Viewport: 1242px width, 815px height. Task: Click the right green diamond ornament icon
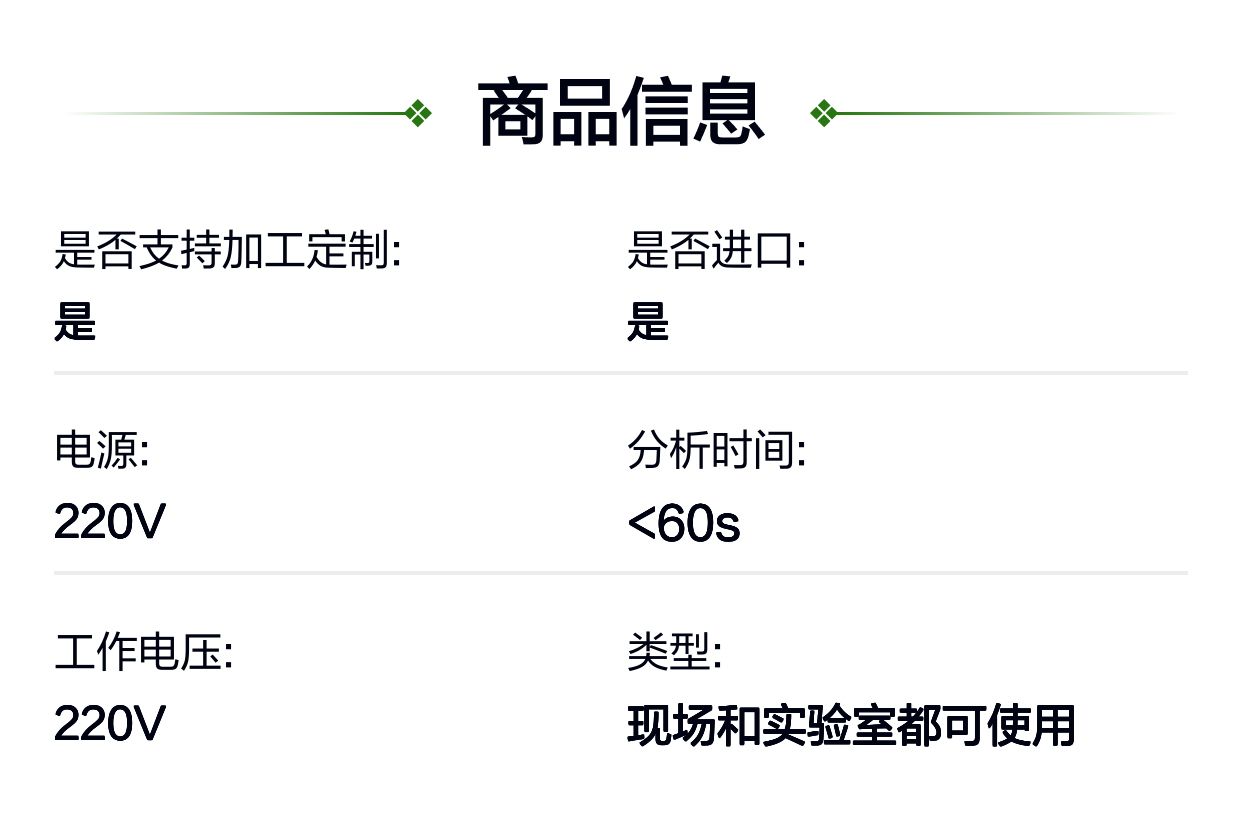coord(823,113)
